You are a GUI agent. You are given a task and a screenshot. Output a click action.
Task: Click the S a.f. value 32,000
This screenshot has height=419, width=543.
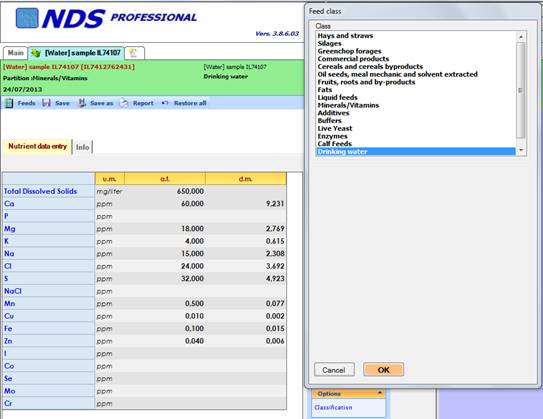pos(193,278)
